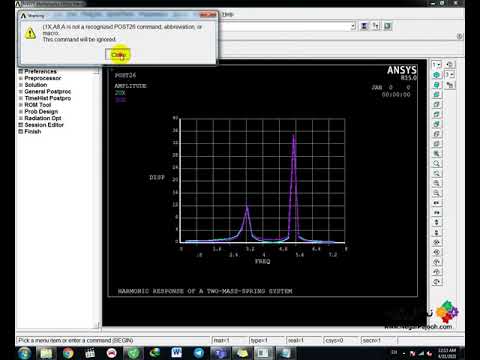
Task: Set front view
Action: [437, 95]
